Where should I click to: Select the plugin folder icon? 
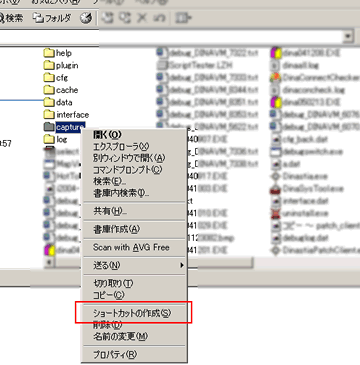coord(49,65)
